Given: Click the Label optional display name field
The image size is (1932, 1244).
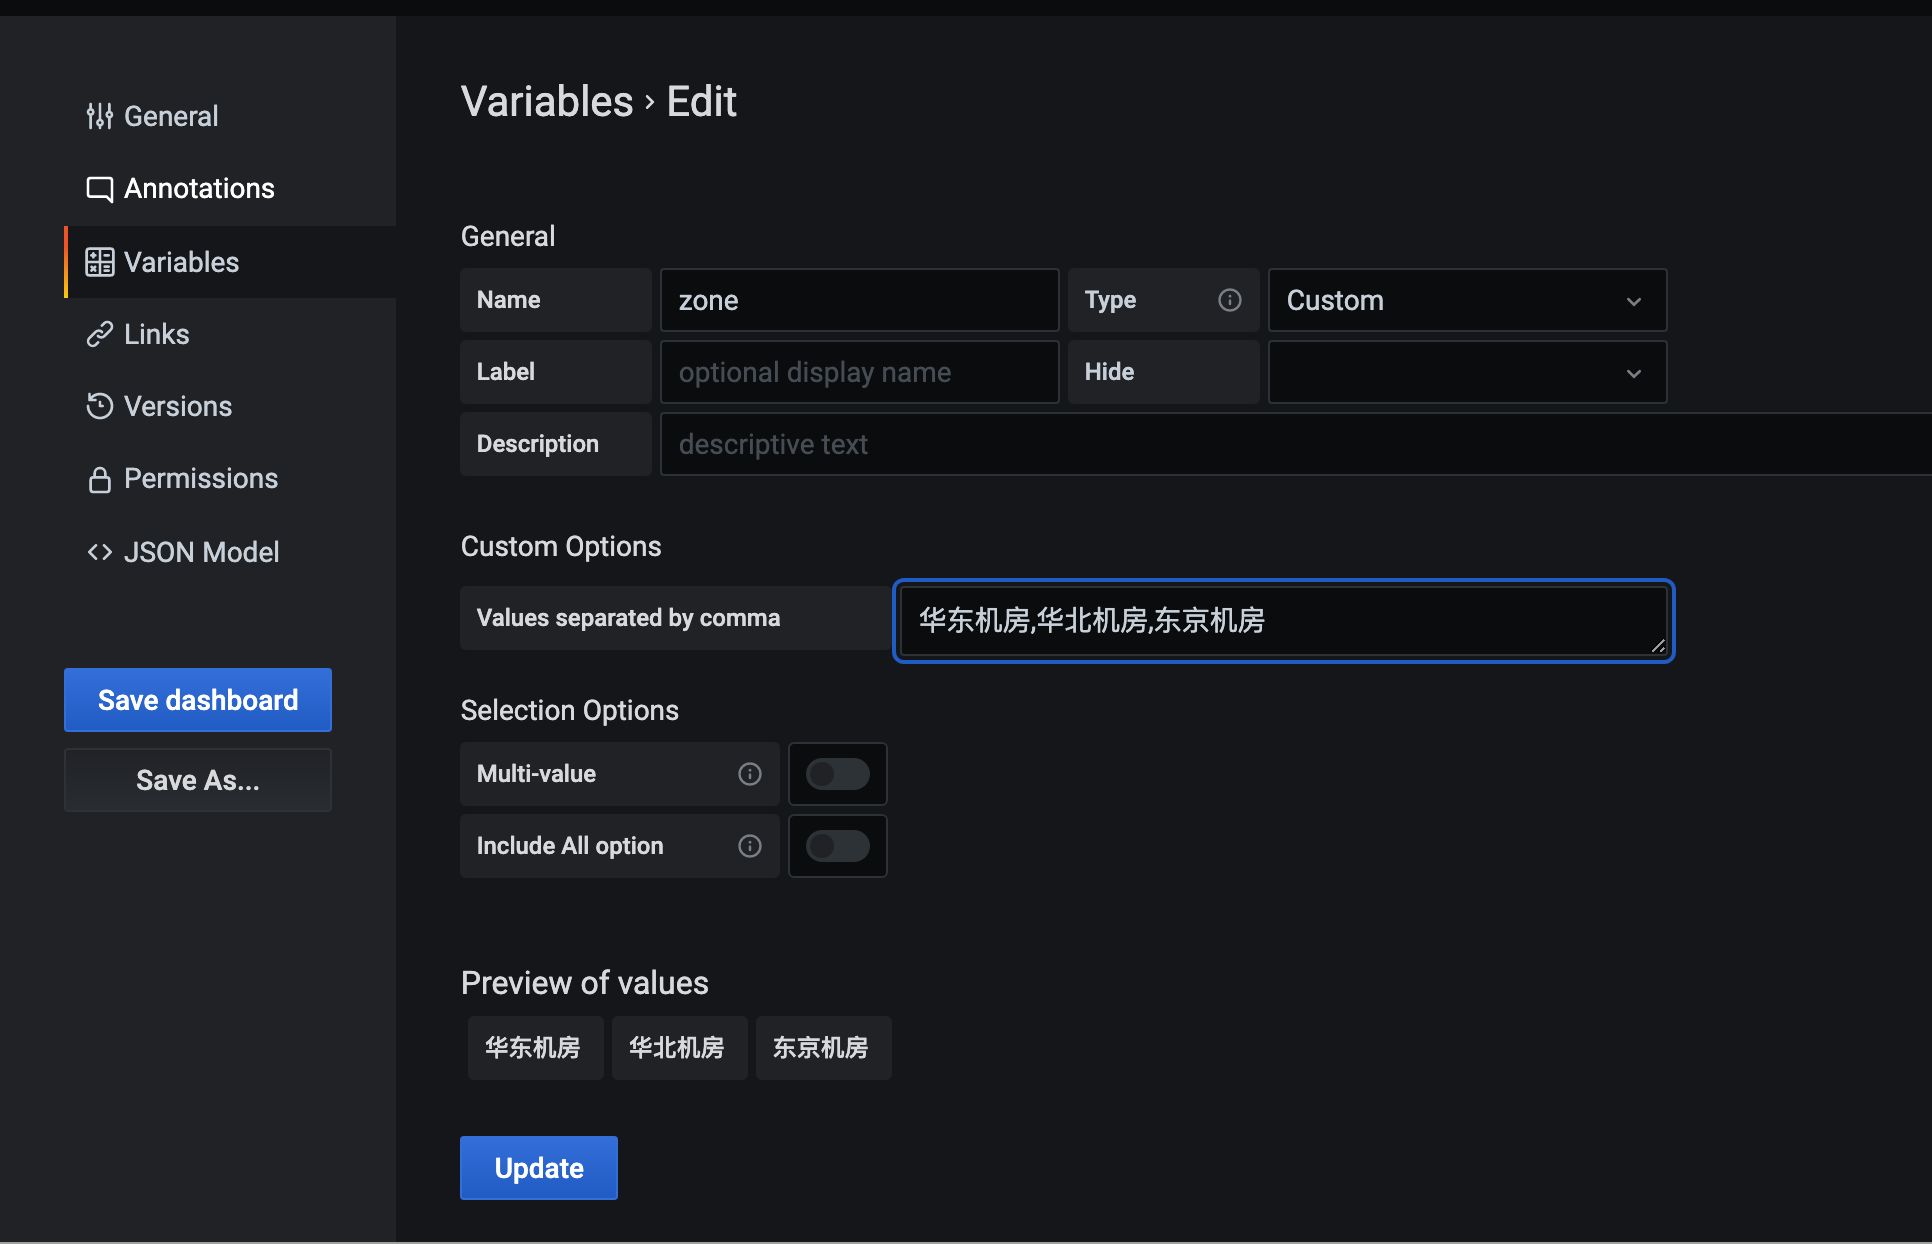Looking at the screenshot, I should [860, 372].
